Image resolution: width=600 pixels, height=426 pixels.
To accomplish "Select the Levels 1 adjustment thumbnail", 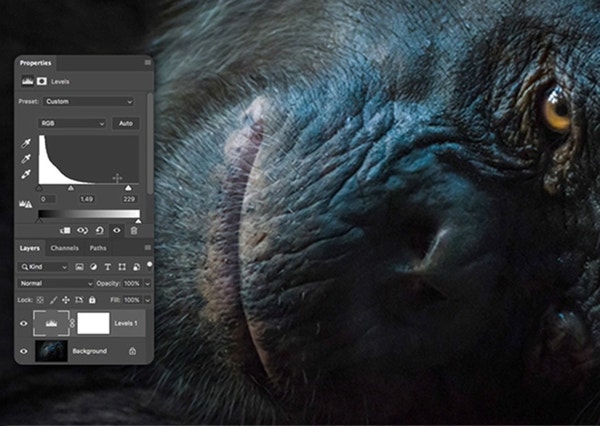I will 51,323.
